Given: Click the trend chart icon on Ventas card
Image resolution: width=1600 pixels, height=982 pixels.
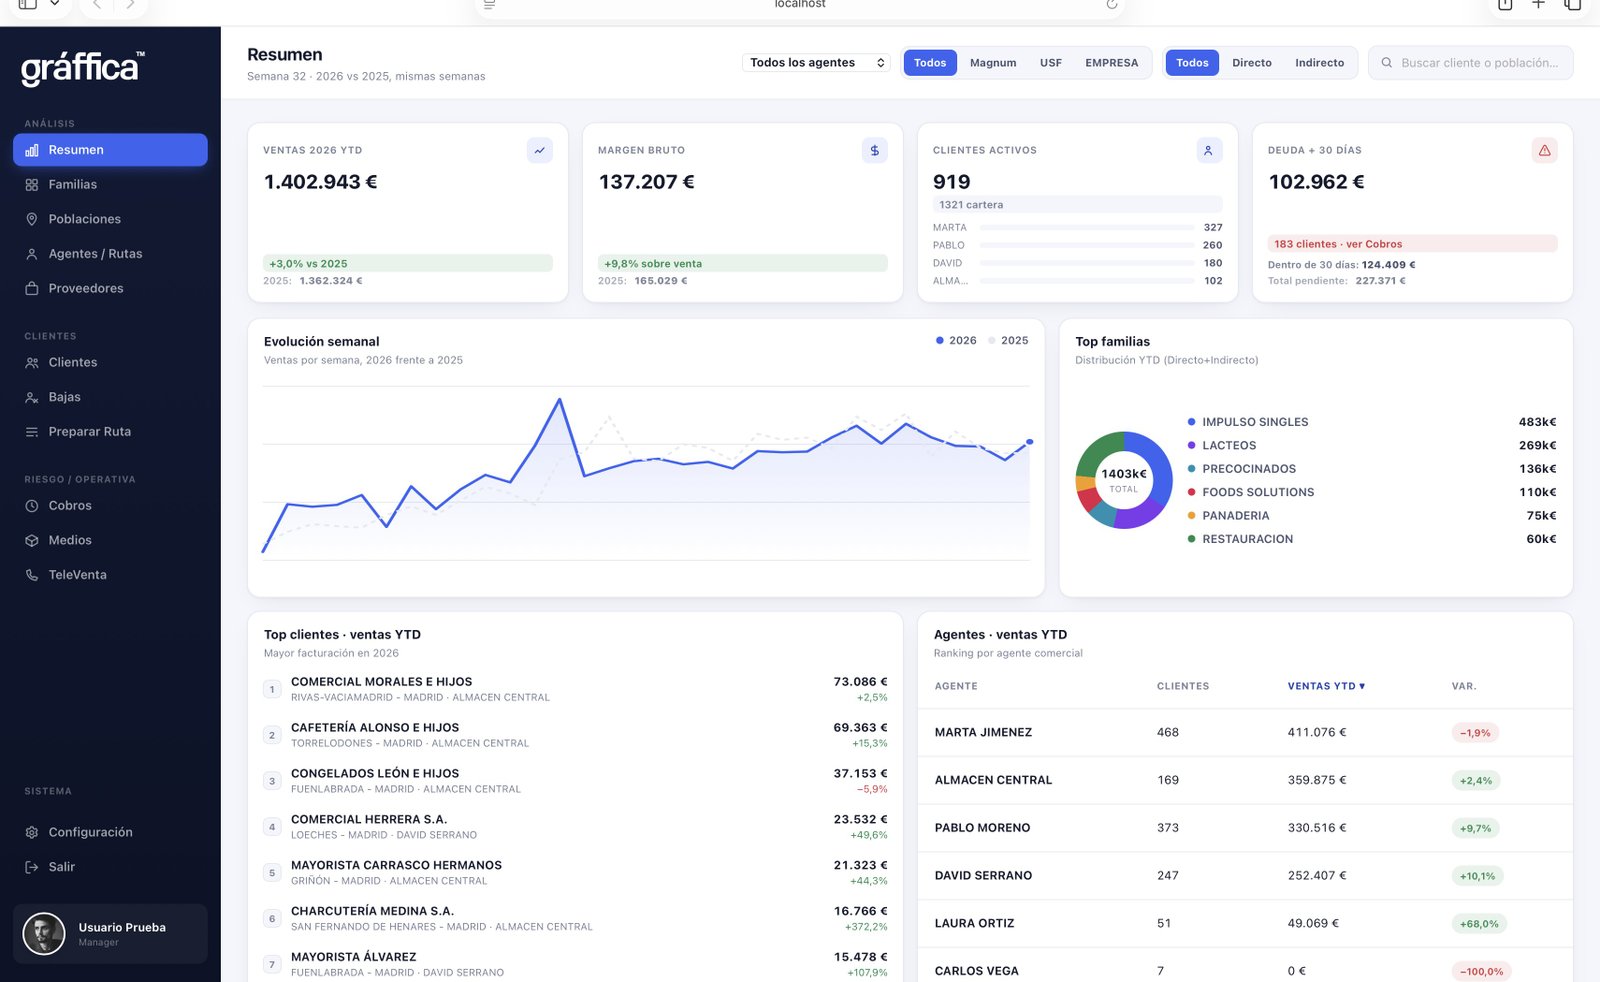Looking at the screenshot, I should 540,150.
